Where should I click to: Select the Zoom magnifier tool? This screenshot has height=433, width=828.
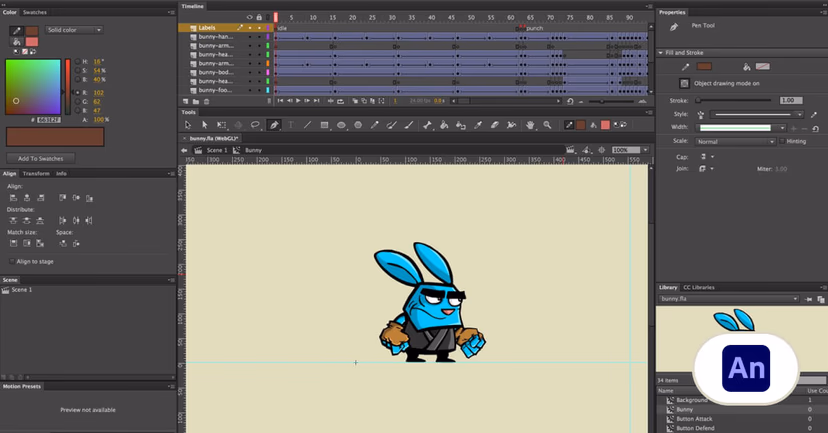pyautogui.click(x=547, y=125)
